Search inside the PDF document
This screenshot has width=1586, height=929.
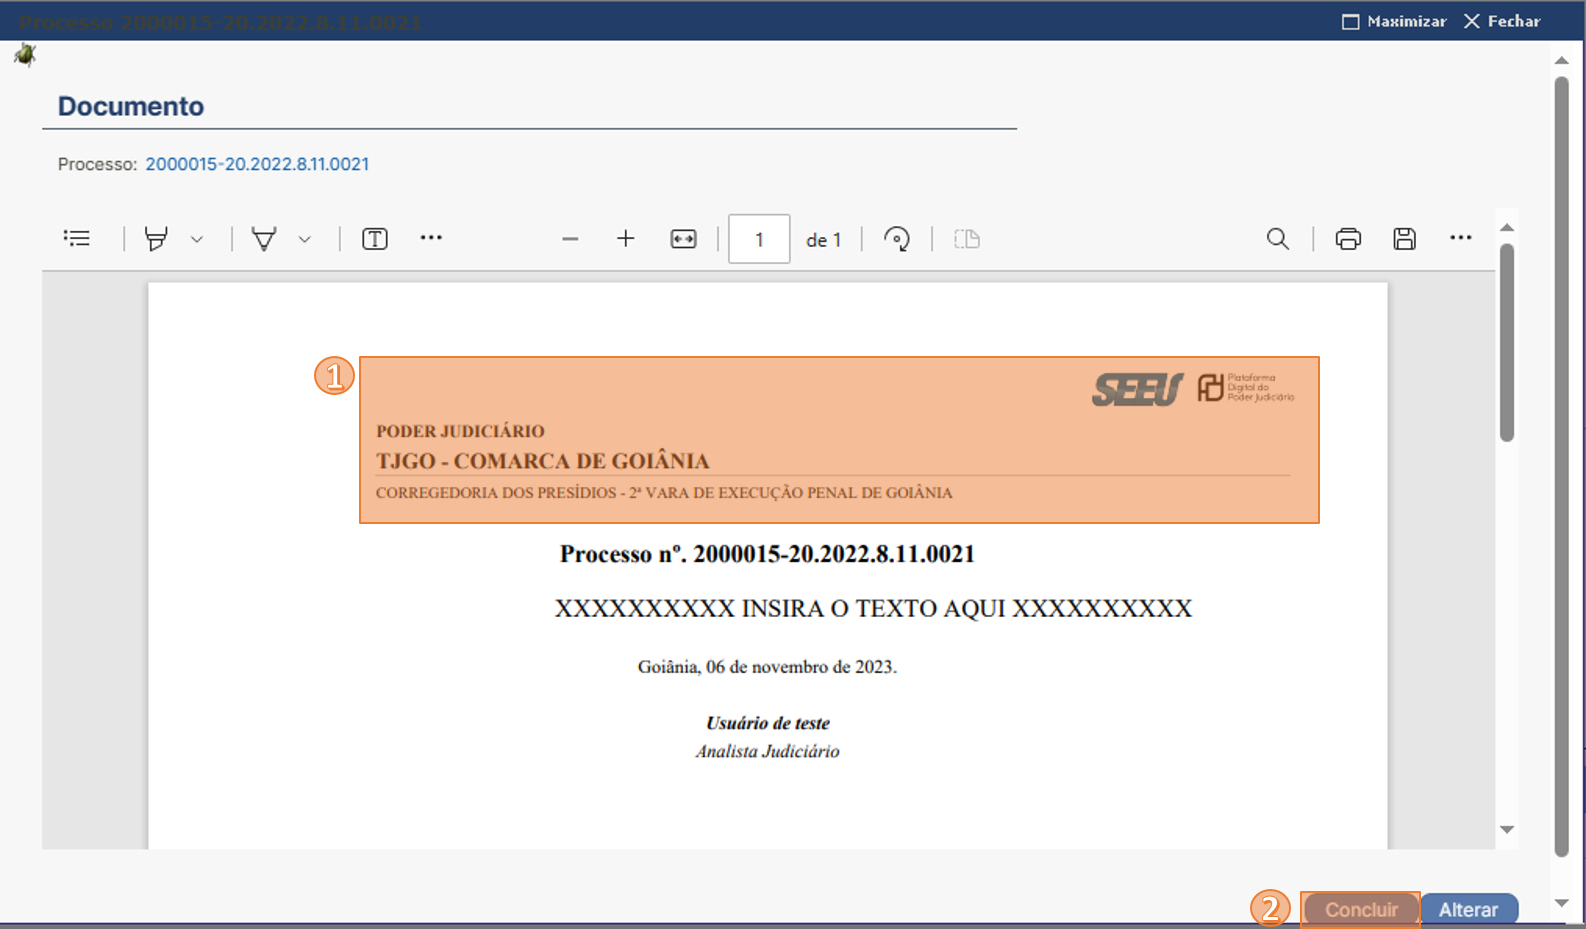(x=1277, y=239)
